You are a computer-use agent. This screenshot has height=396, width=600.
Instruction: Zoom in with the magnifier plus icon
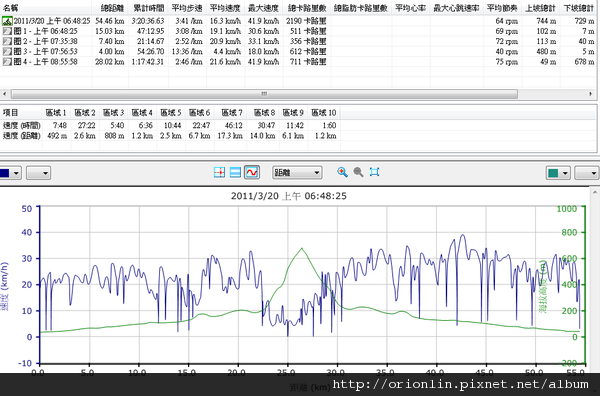[x=342, y=172]
